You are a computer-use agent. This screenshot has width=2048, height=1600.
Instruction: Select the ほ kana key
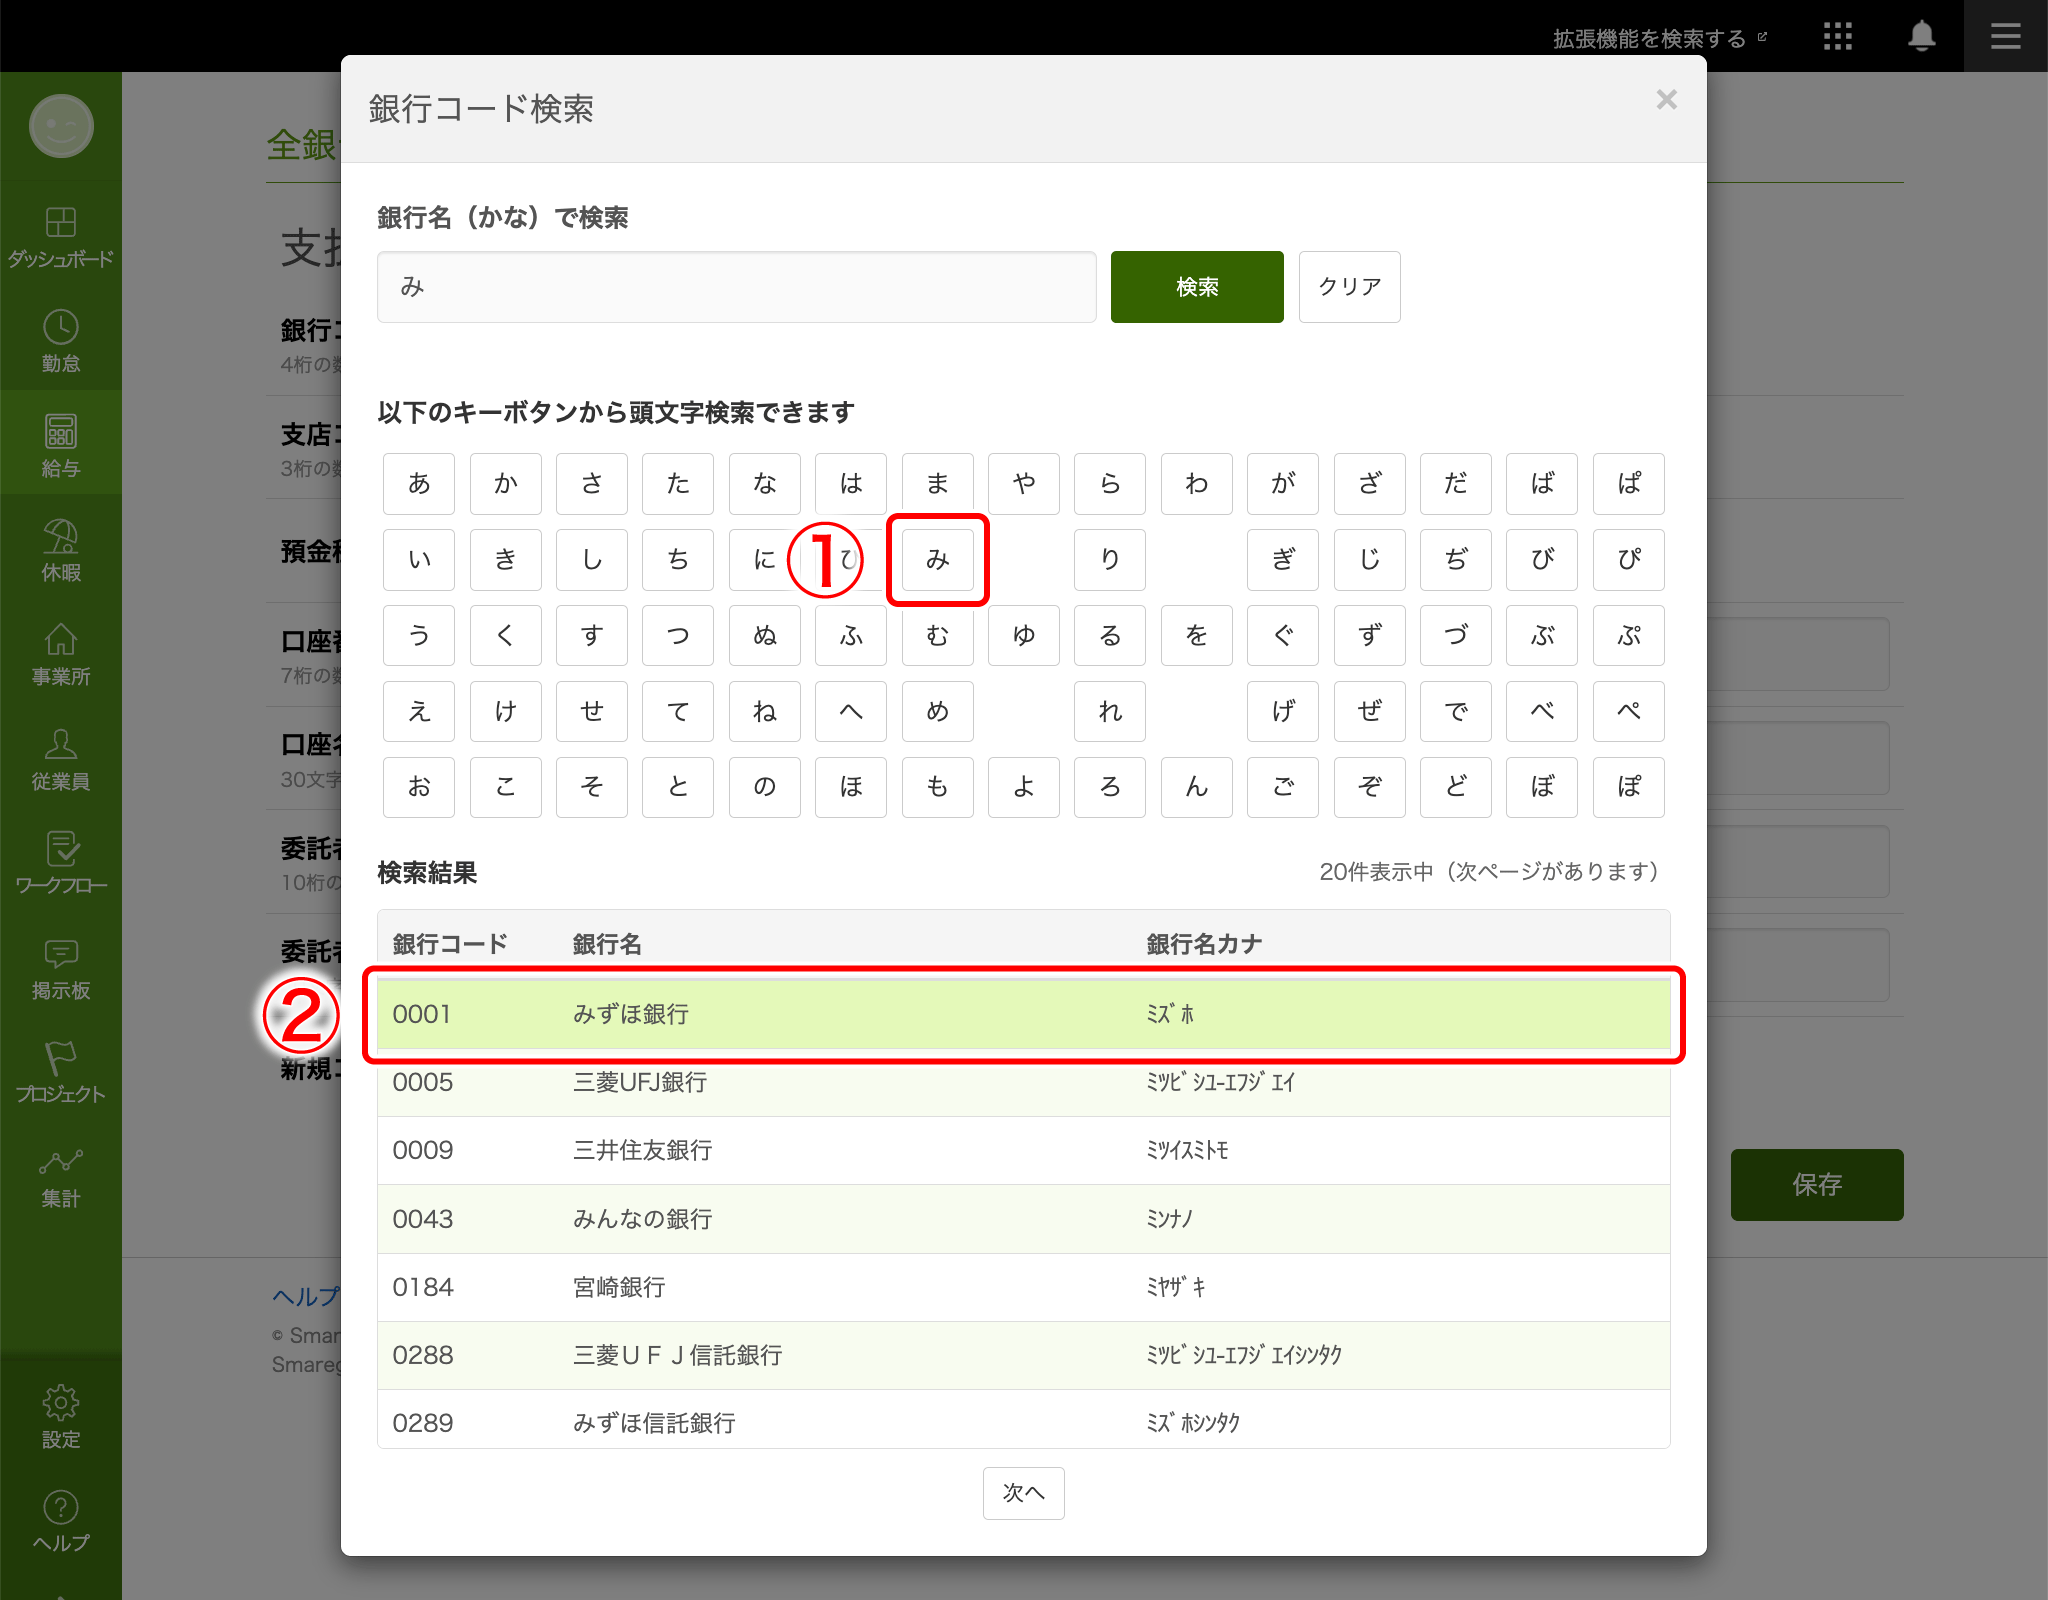tap(851, 787)
